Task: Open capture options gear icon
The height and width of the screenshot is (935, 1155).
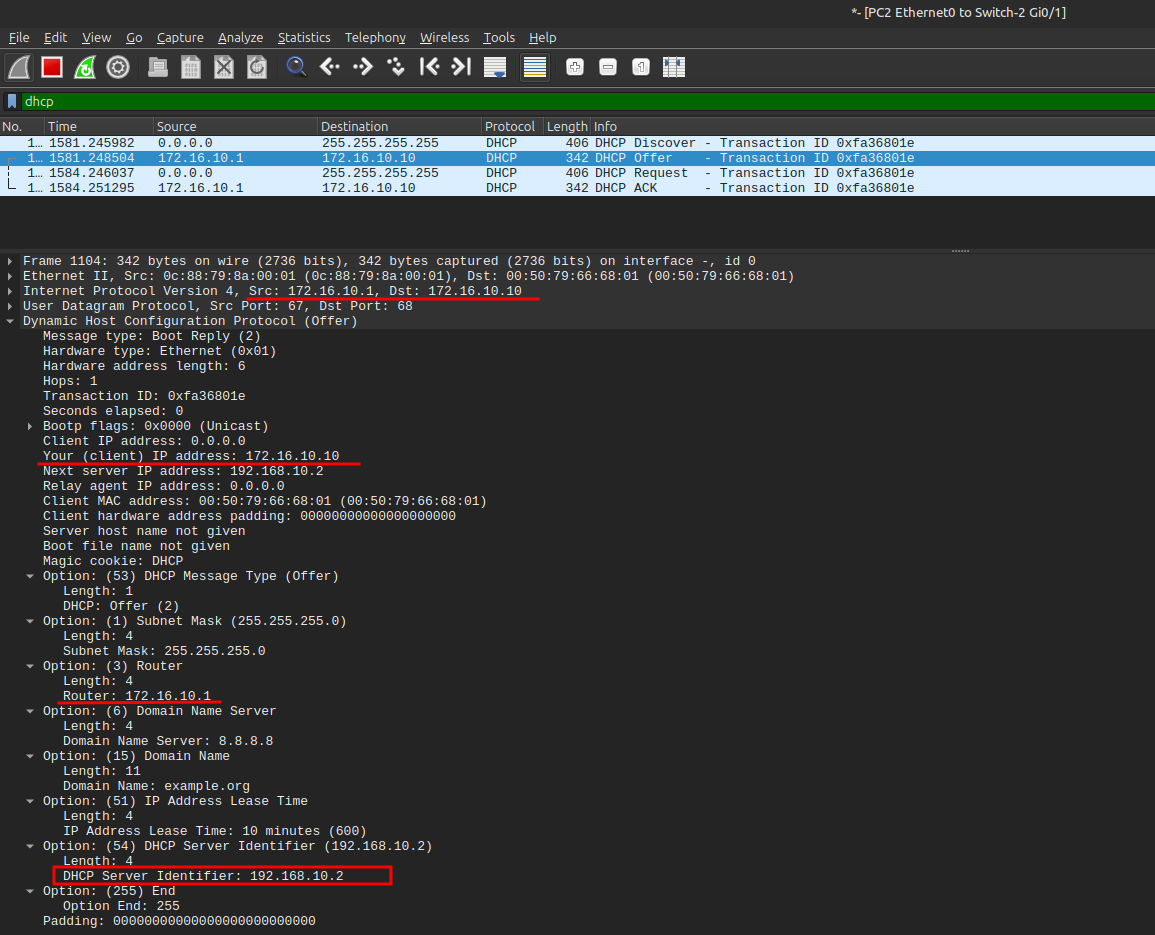Action: coord(118,68)
